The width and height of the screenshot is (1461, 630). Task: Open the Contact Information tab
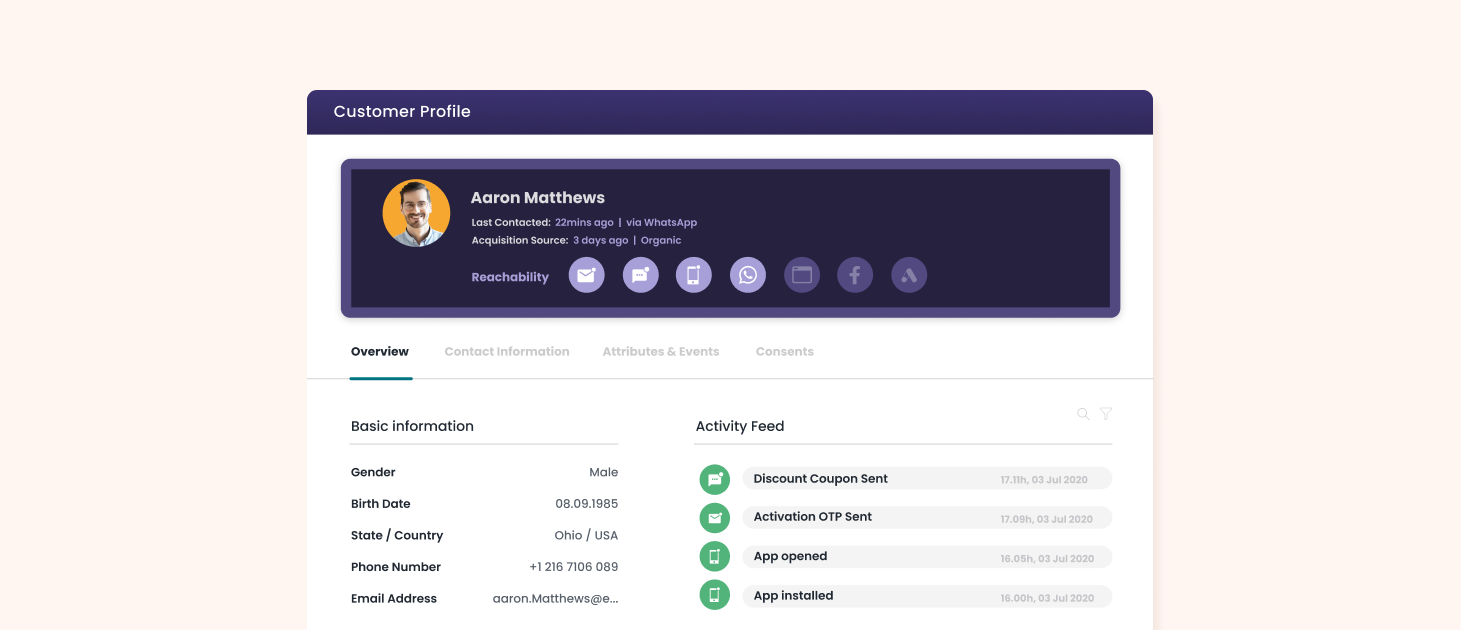pos(507,352)
